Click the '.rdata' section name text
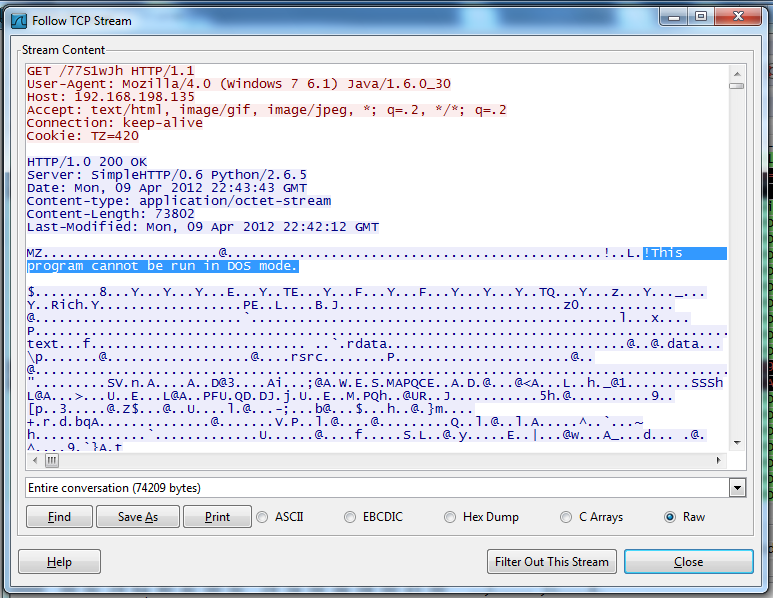Screen dimensions: 773x598 point(366,344)
